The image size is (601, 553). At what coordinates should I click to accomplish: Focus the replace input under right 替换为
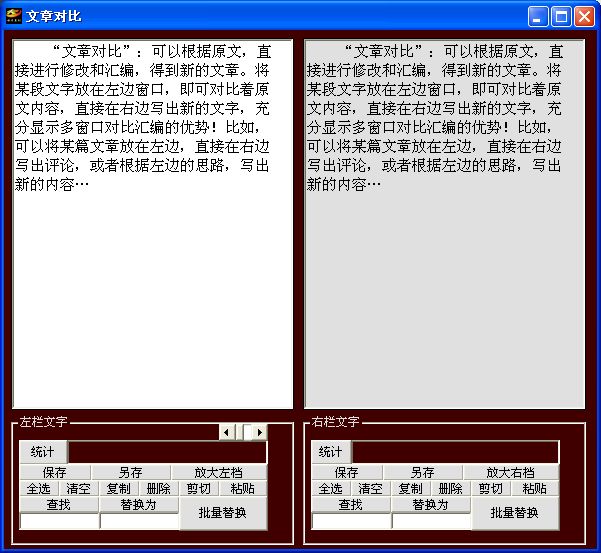(x=432, y=521)
